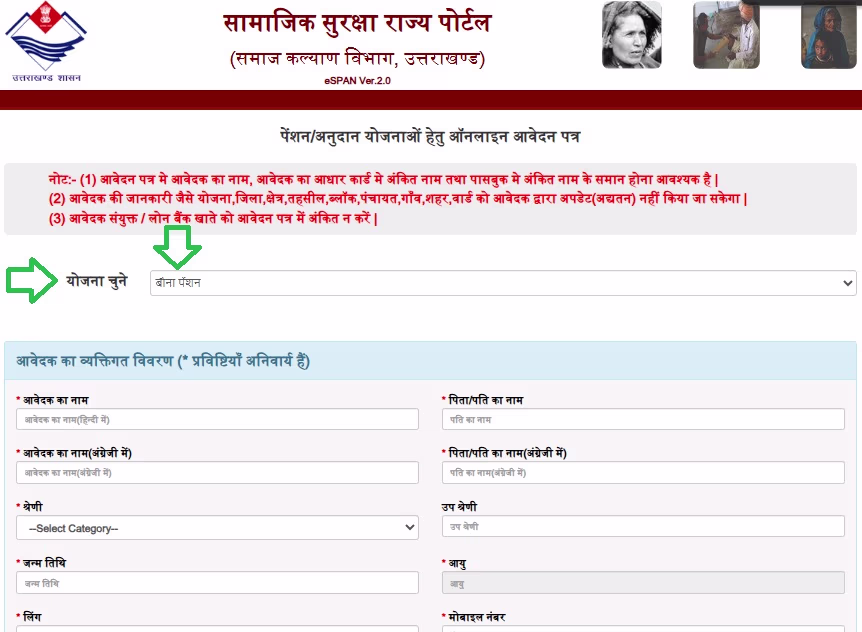Expand the योजना चुने scheme dropdown

tap(502, 283)
